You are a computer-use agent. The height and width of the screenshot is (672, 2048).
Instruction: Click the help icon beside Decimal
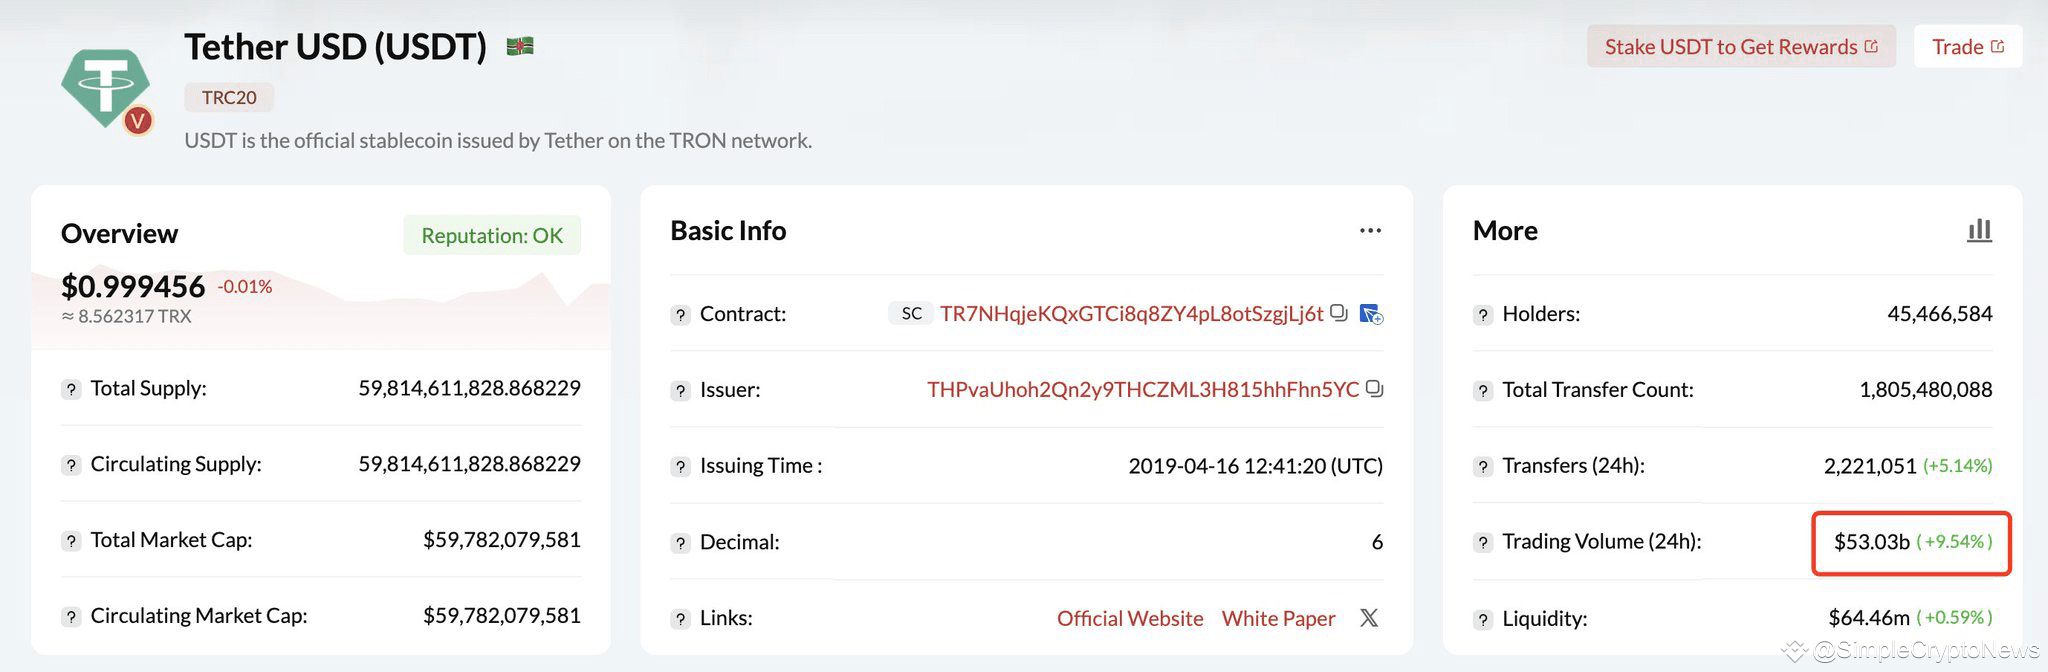point(681,543)
